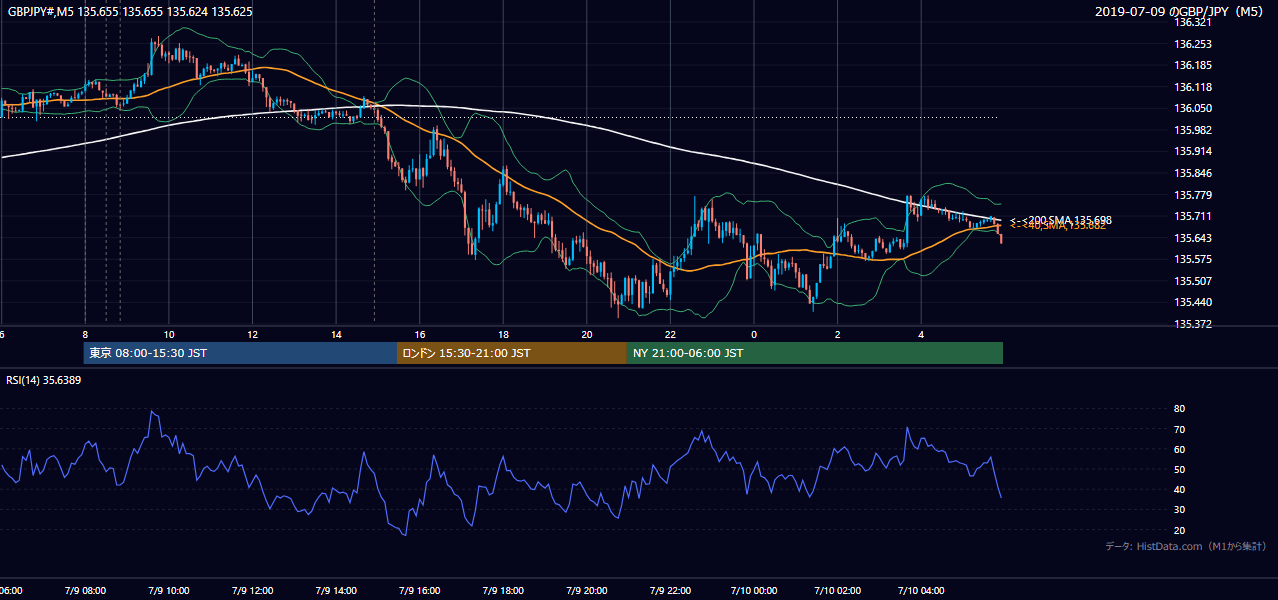Click bottom date label 7/9 18:00
The height and width of the screenshot is (600, 1278).
pyautogui.click(x=503, y=591)
